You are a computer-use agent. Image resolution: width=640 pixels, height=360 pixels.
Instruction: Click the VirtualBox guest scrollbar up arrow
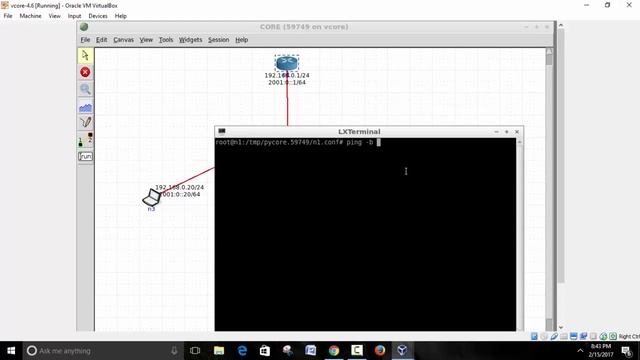561,25
